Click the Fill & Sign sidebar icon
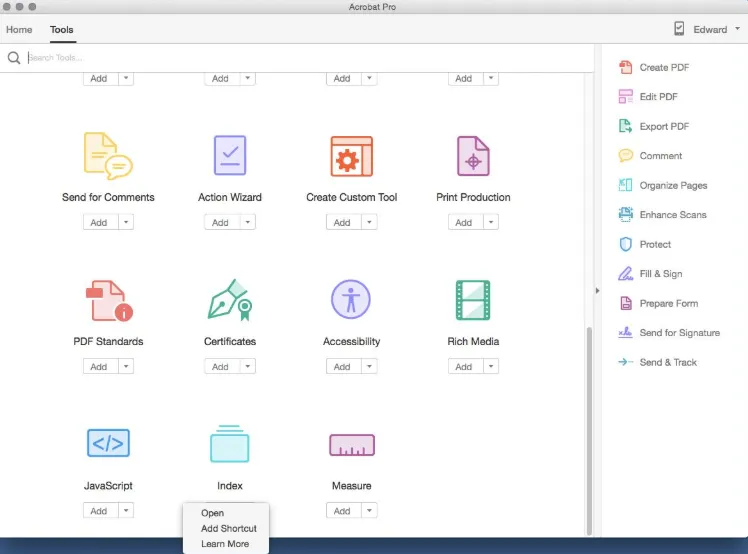Image resolution: width=748 pixels, height=554 pixels. coord(625,273)
